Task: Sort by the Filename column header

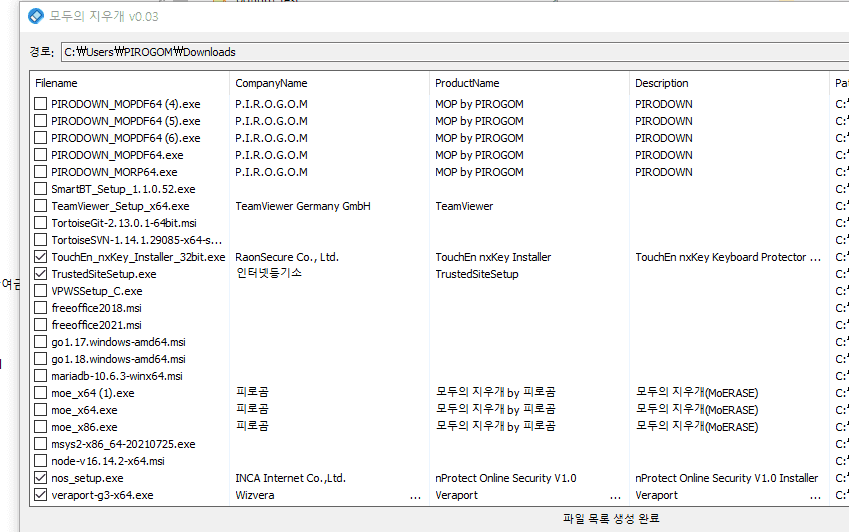Action: pos(130,83)
